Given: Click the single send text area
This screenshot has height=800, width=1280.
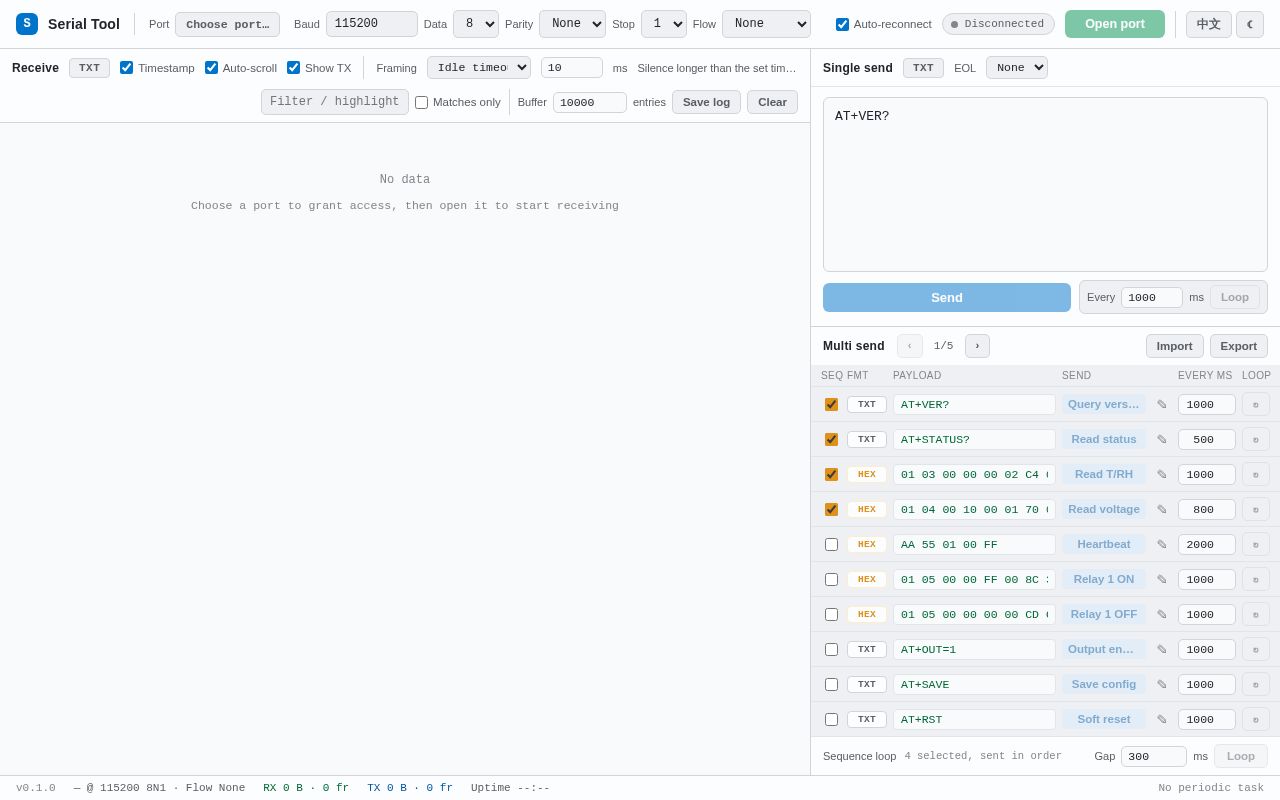Looking at the screenshot, I should click(x=1045, y=184).
